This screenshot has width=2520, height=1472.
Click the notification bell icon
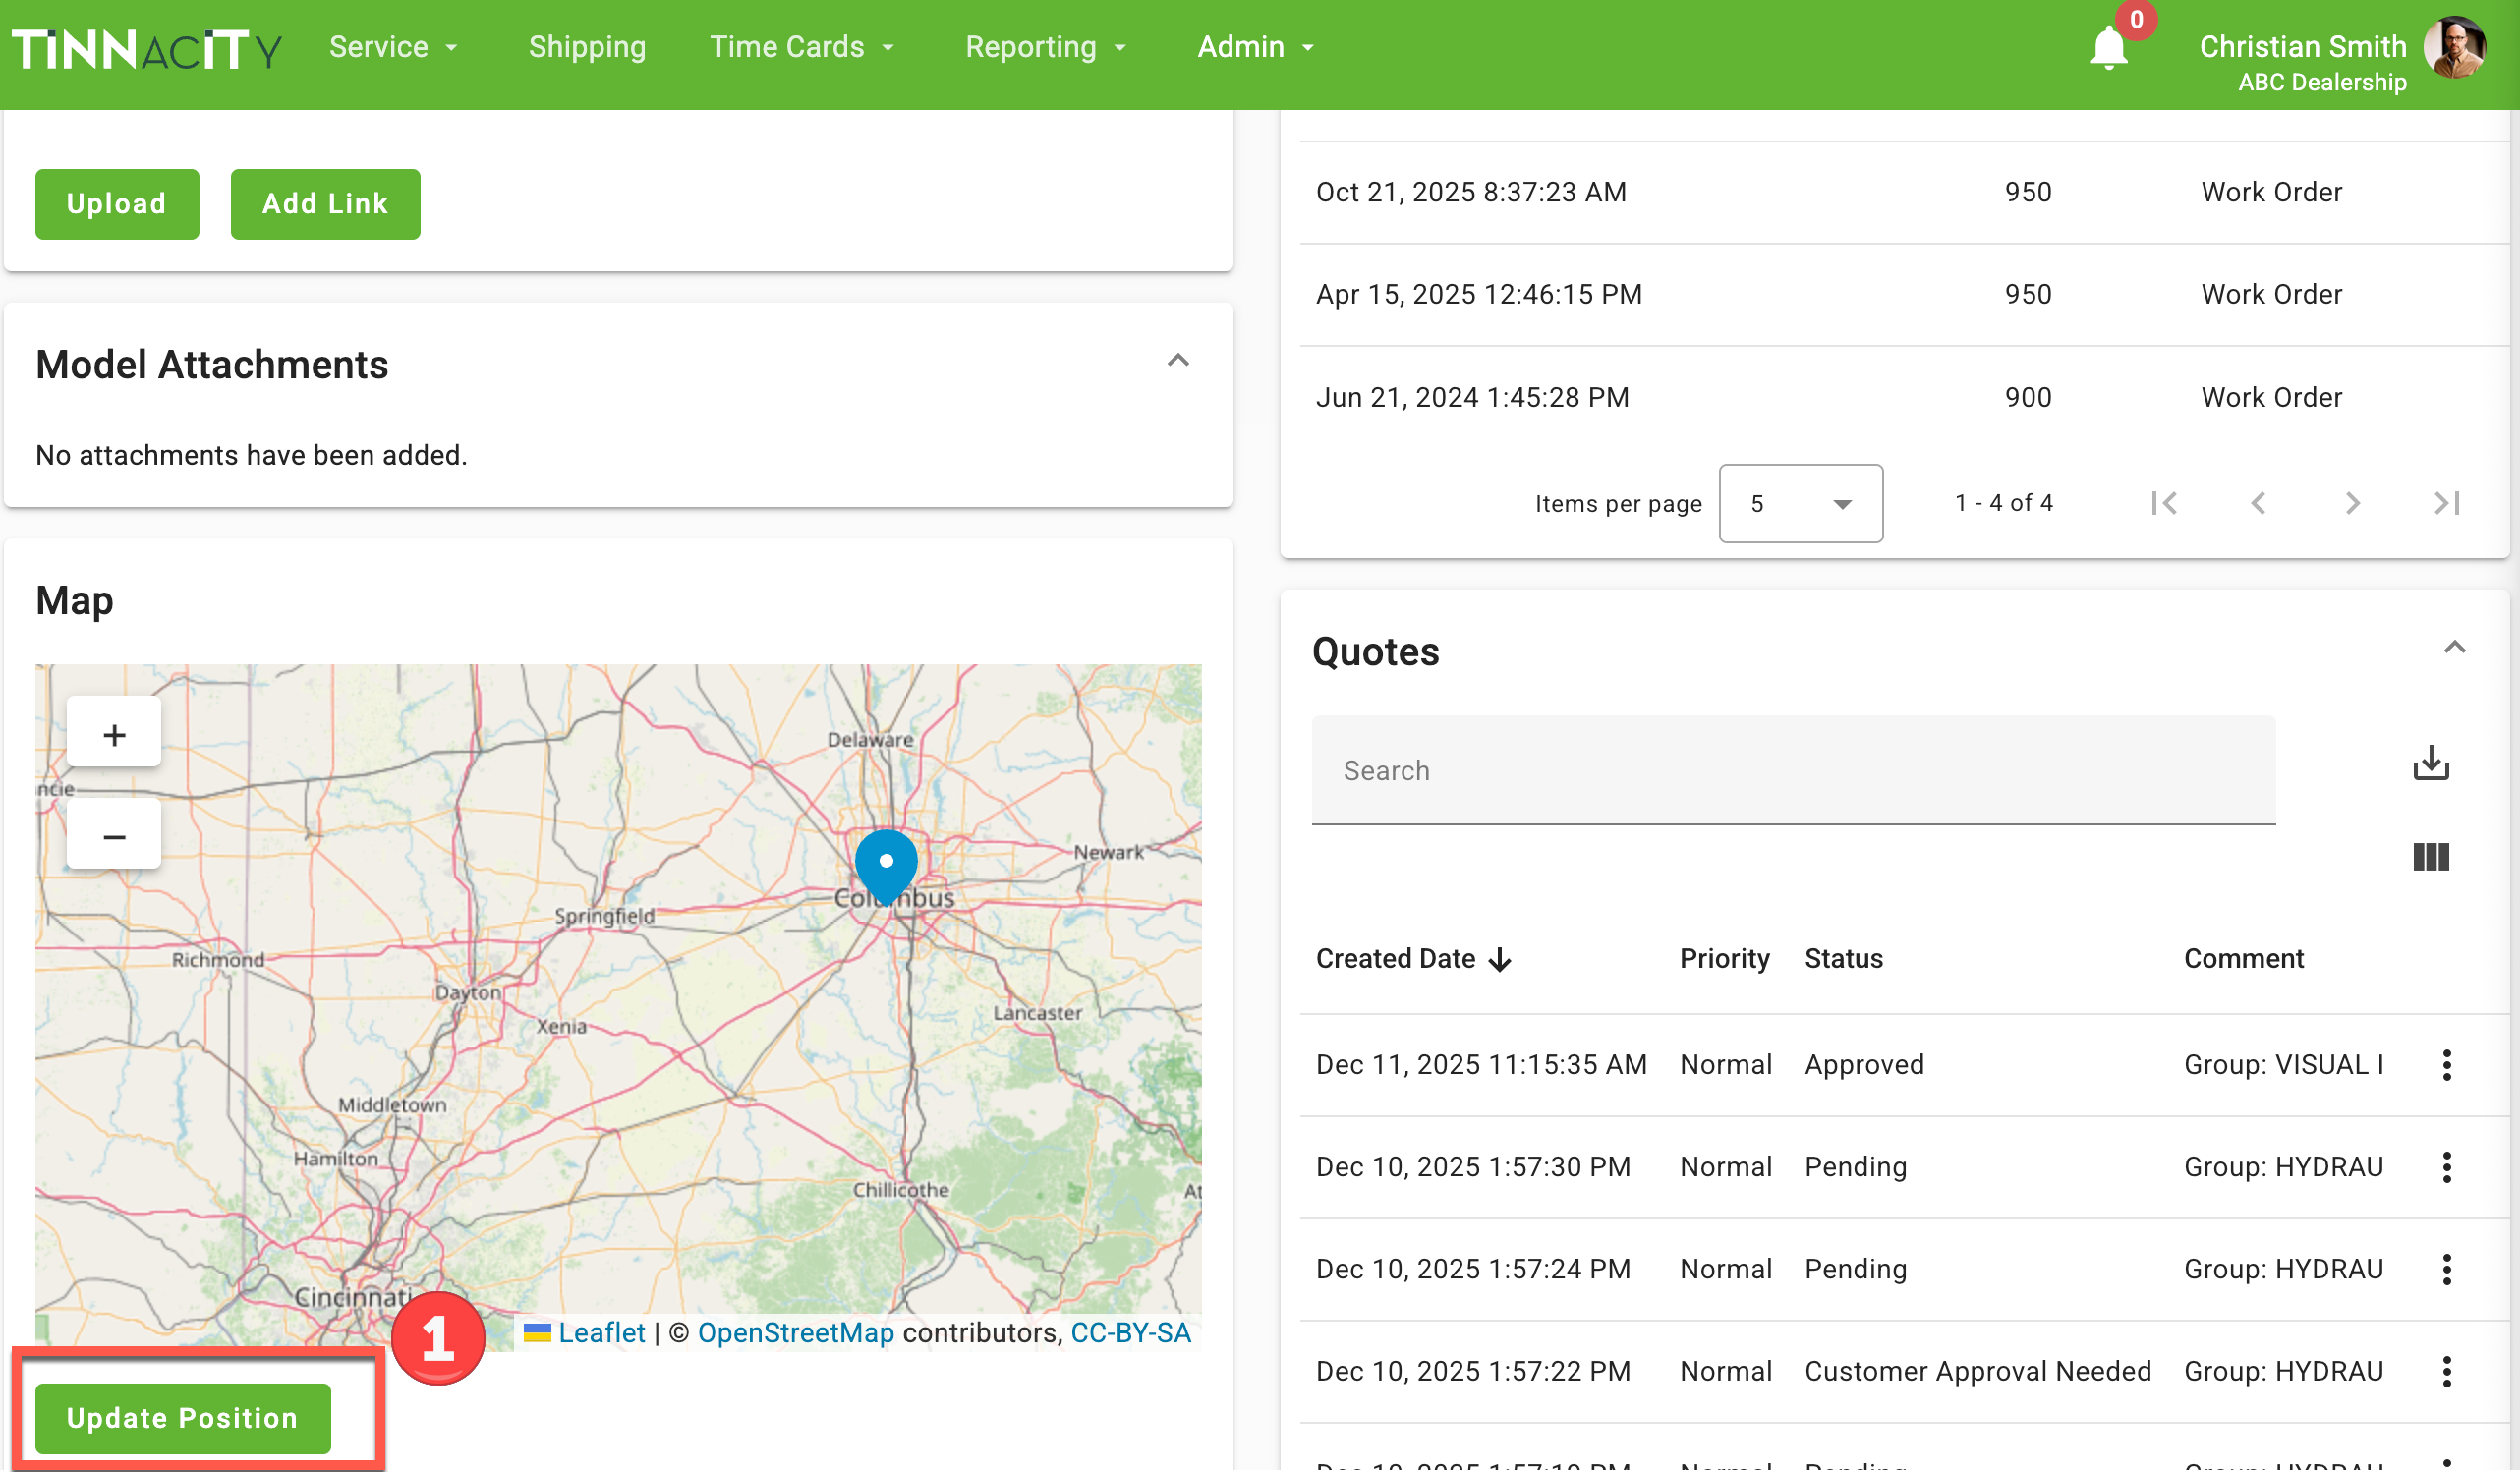pos(2108,48)
